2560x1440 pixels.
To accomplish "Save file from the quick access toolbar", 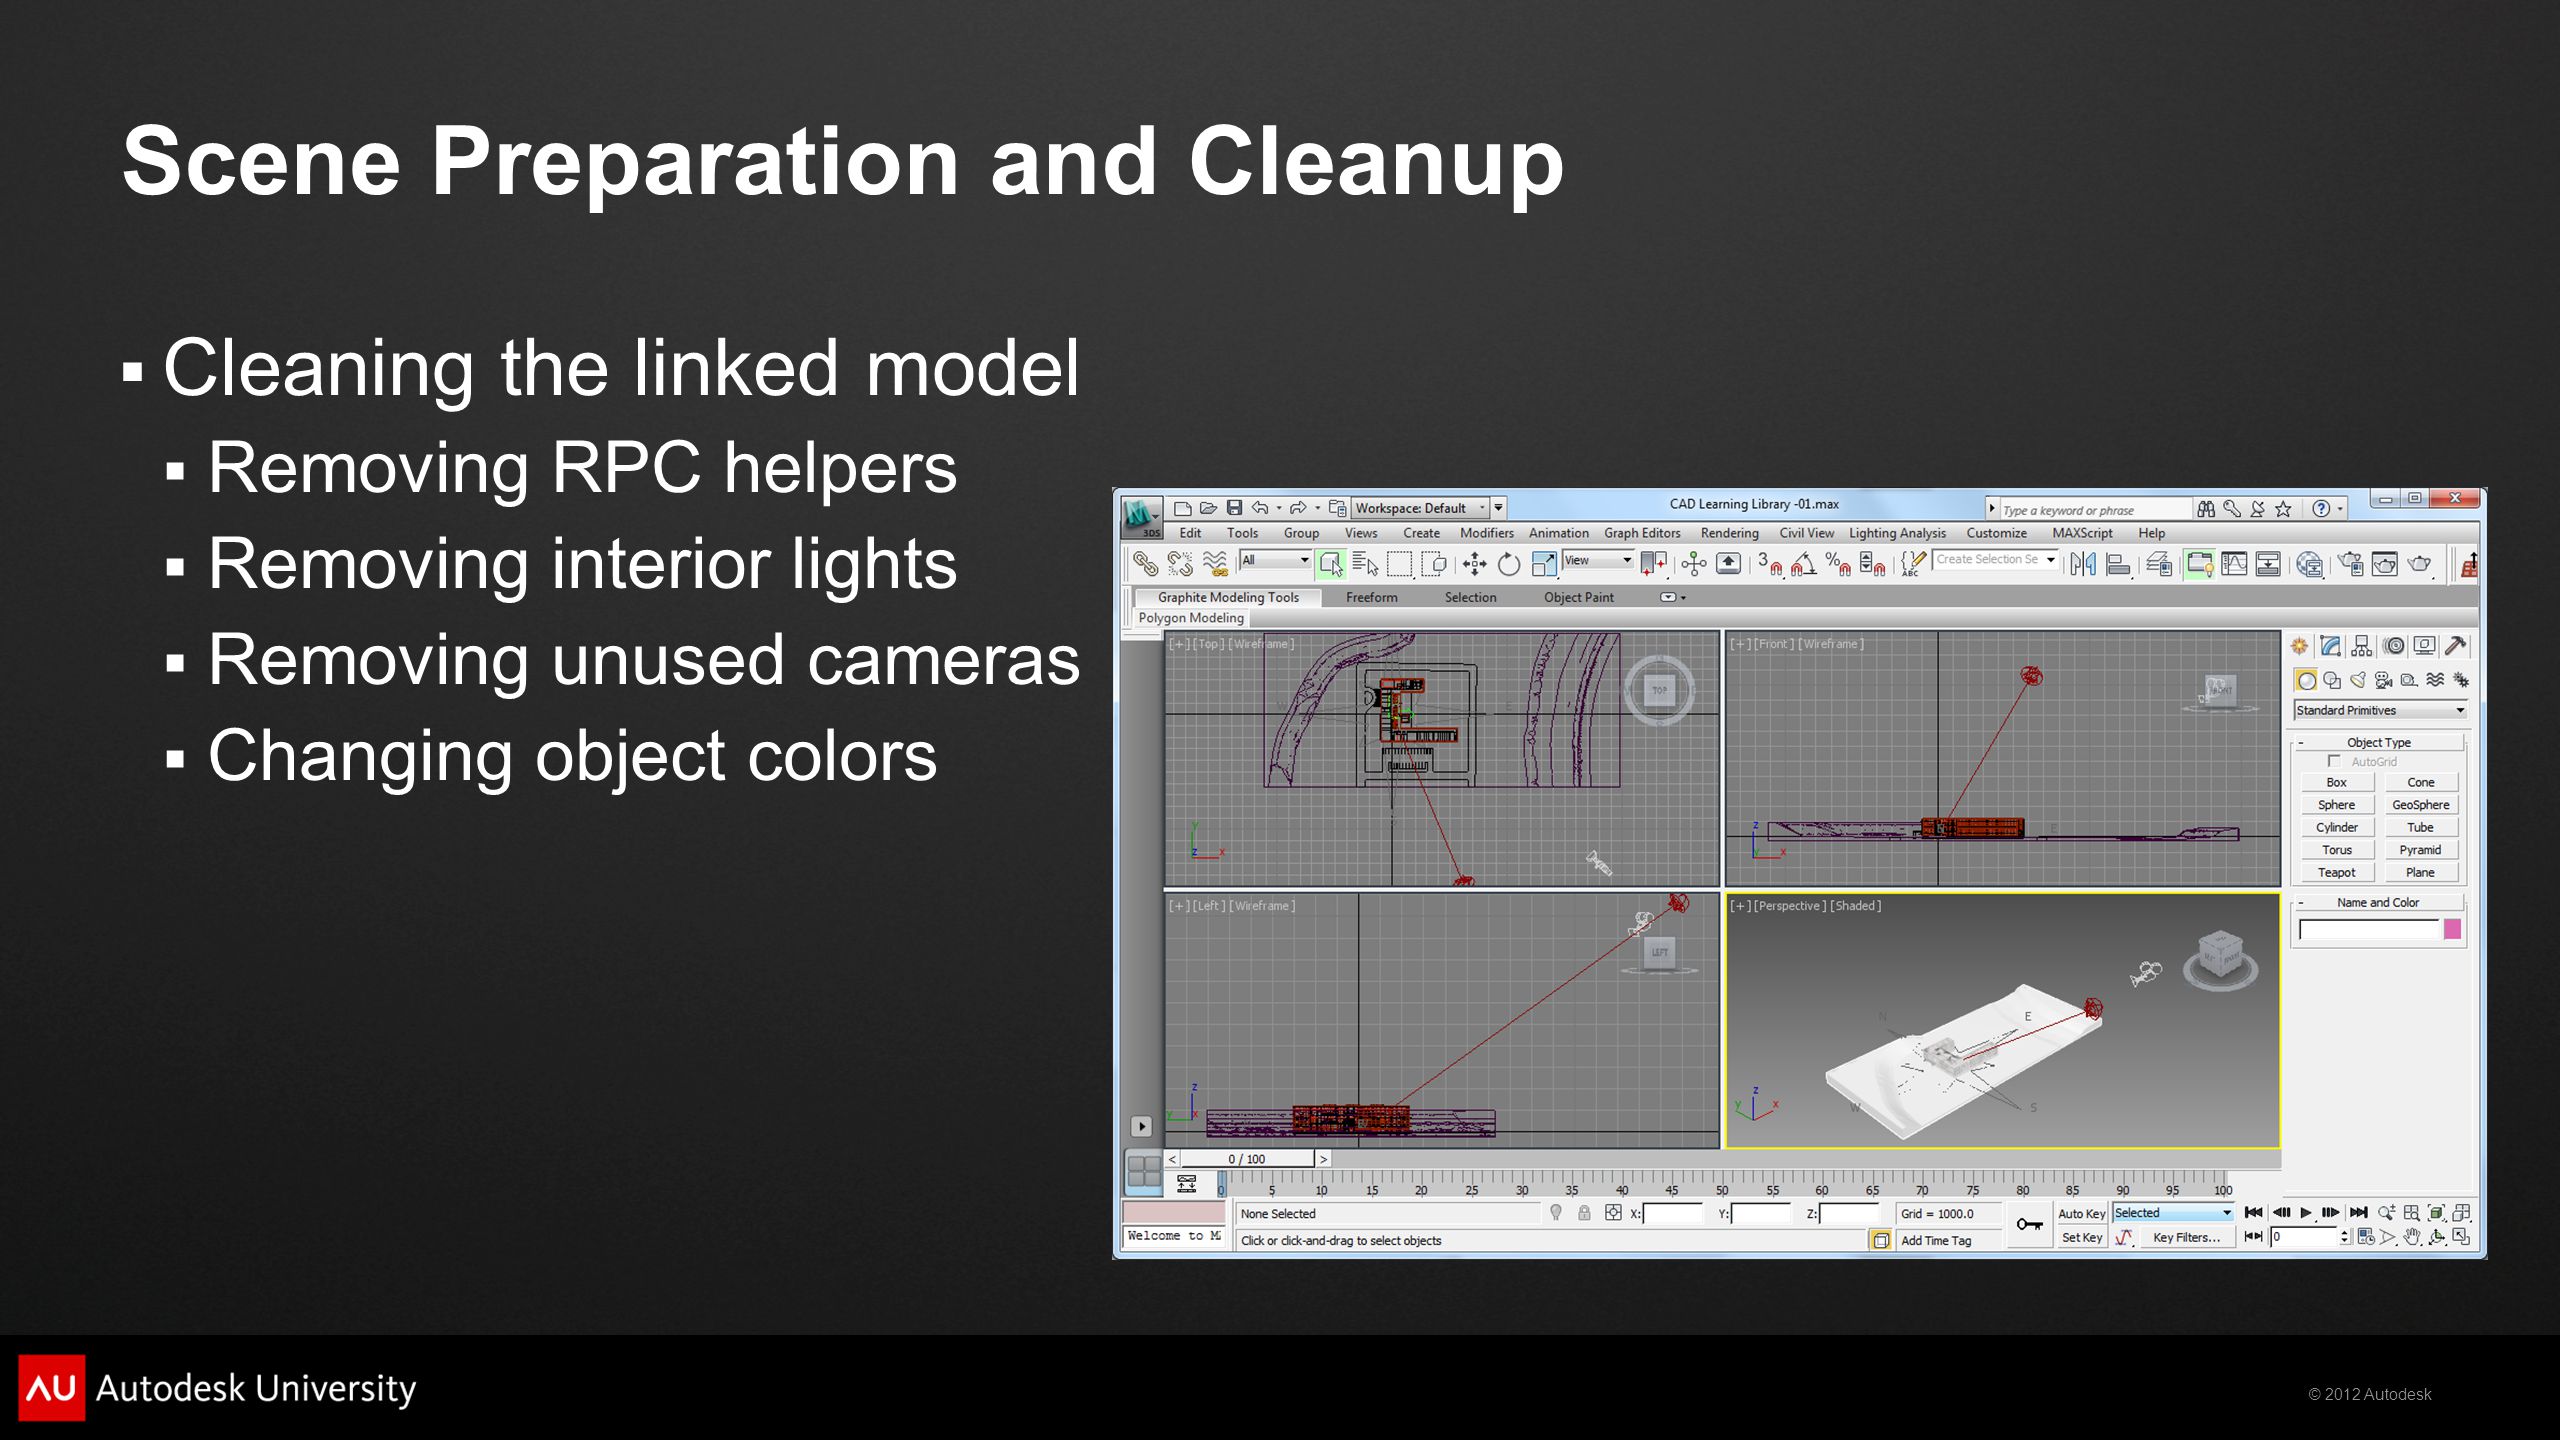I will (1234, 508).
